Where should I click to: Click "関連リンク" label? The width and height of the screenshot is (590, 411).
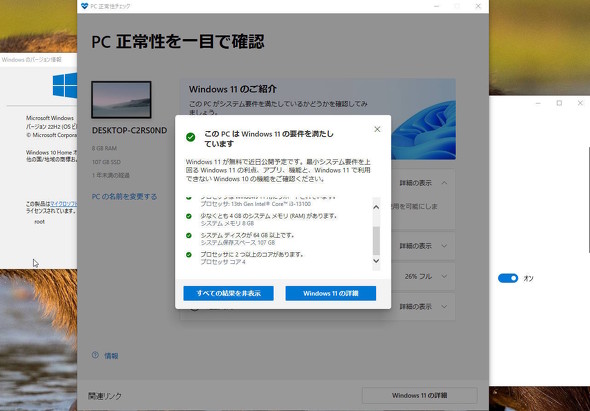point(105,396)
